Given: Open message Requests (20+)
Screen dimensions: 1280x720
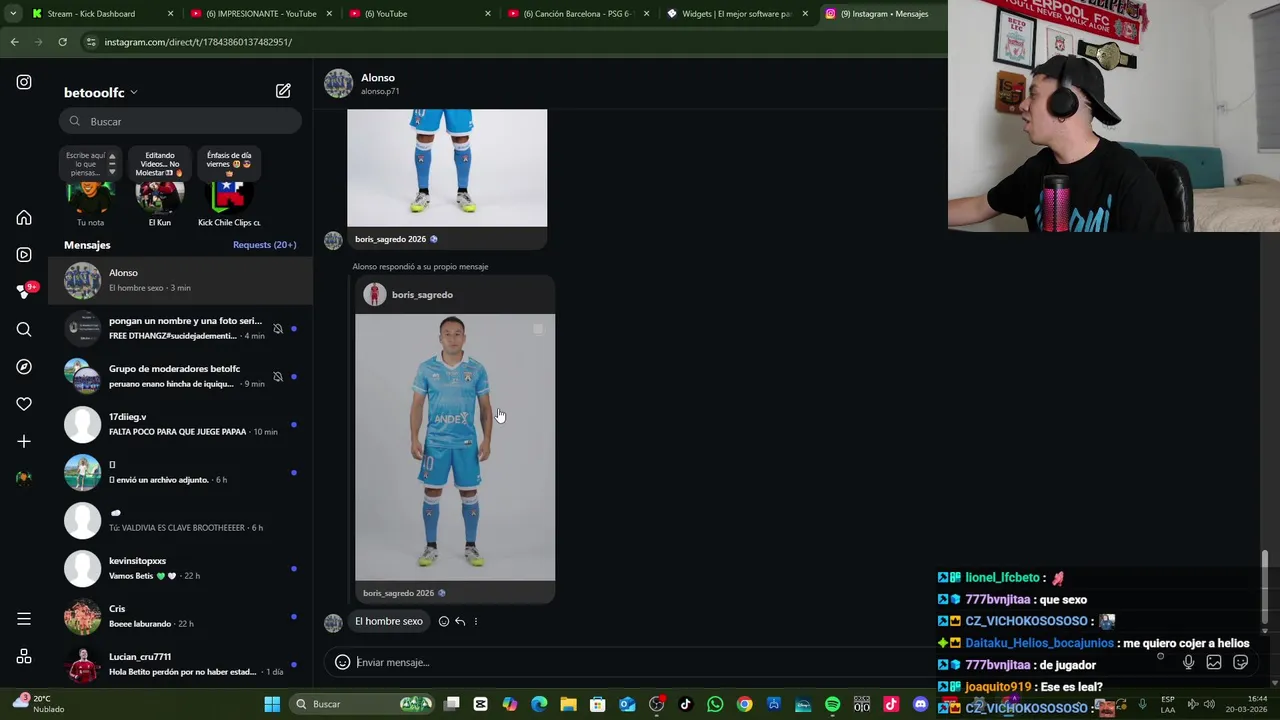Looking at the screenshot, I should pos(264,245).
